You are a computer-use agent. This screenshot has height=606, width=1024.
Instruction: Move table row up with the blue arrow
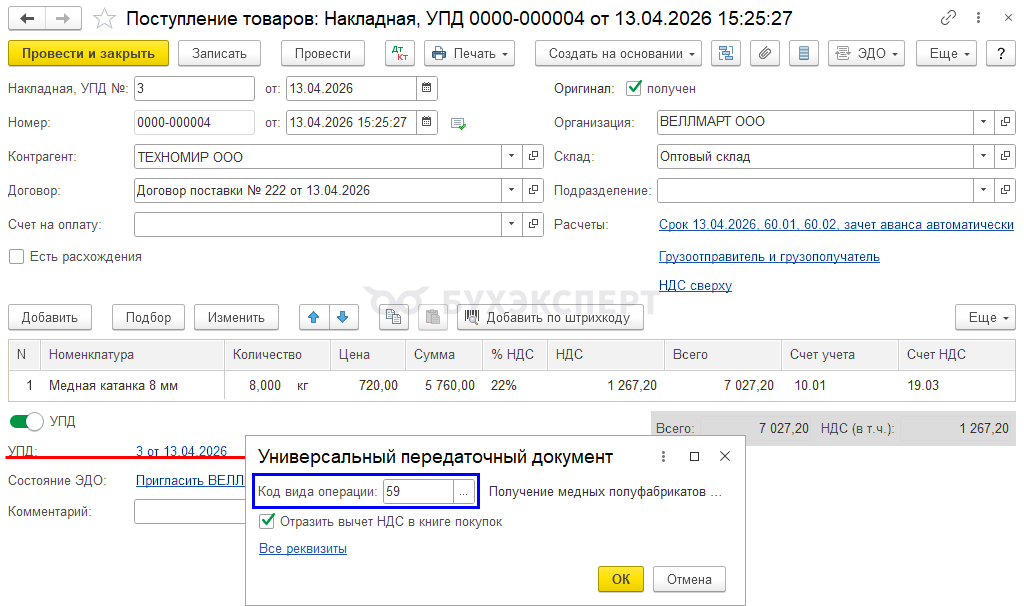[314, 317]
